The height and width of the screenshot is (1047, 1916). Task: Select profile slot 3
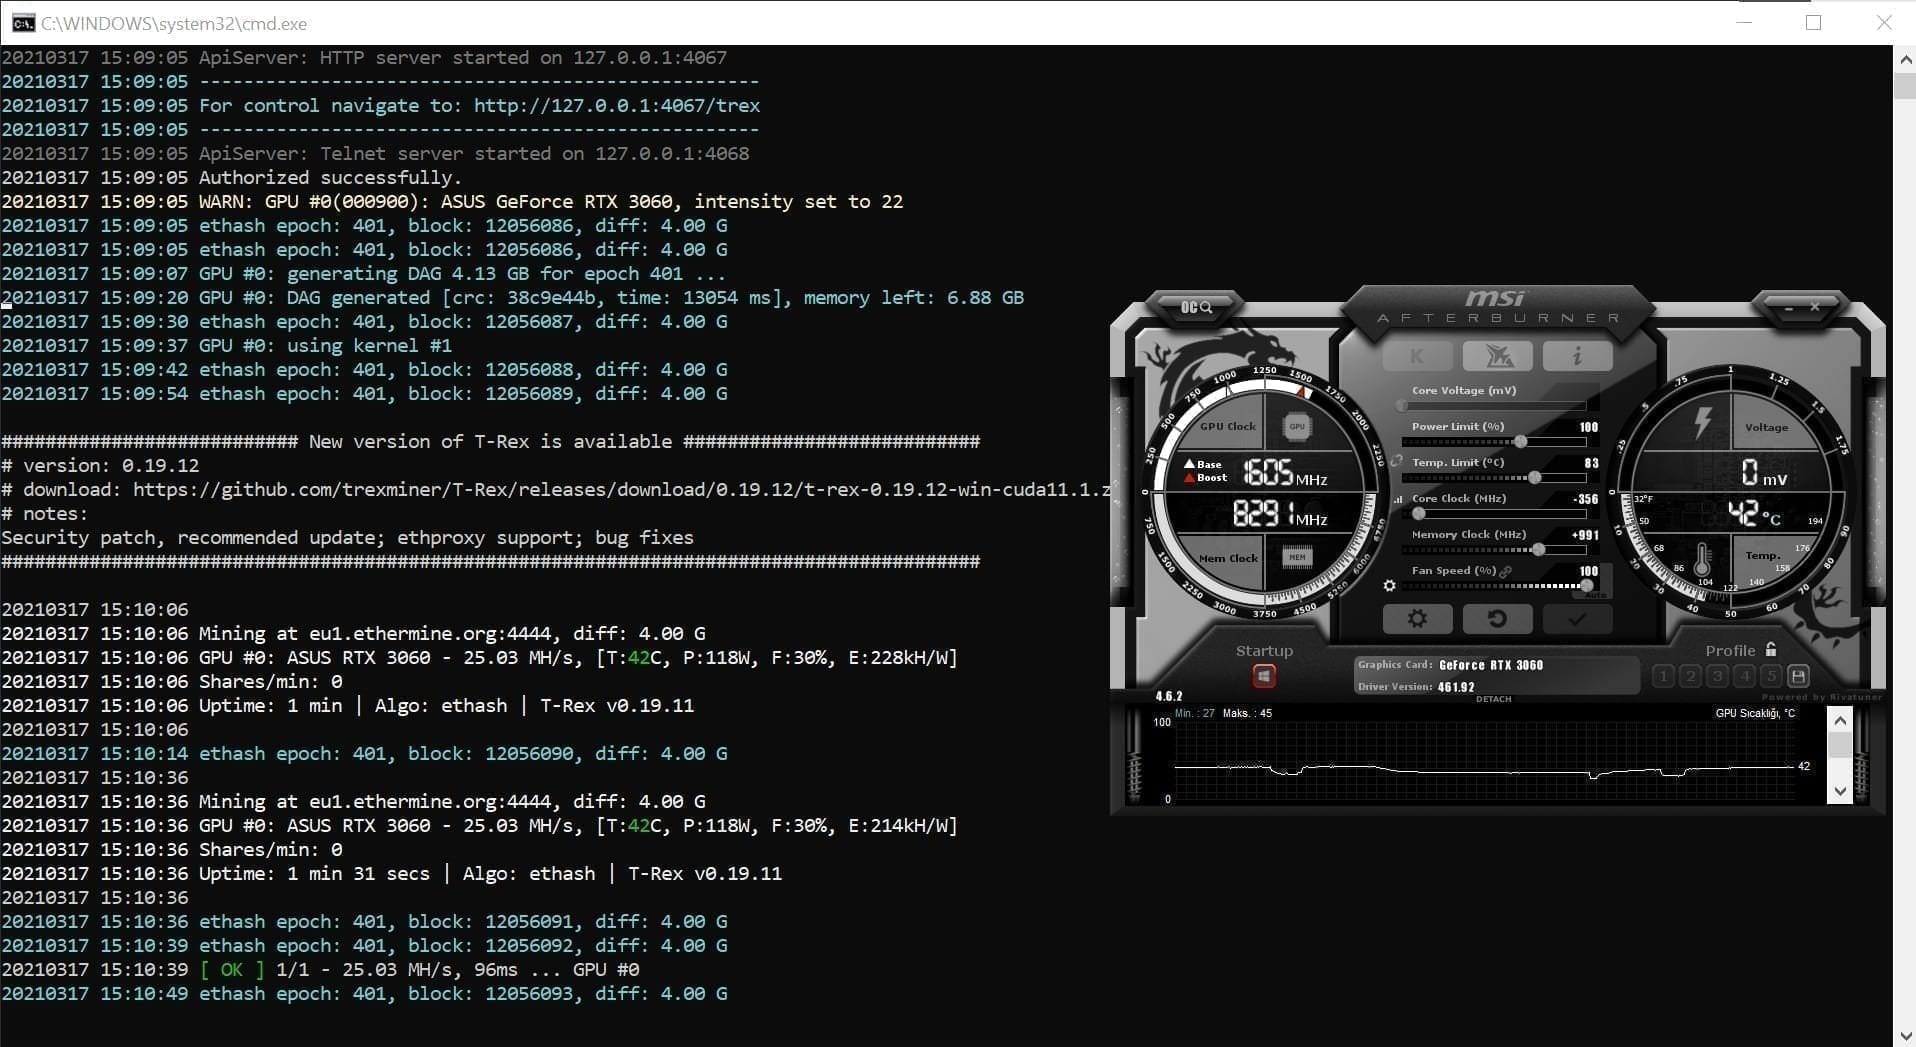click(x=1717, y=677)
